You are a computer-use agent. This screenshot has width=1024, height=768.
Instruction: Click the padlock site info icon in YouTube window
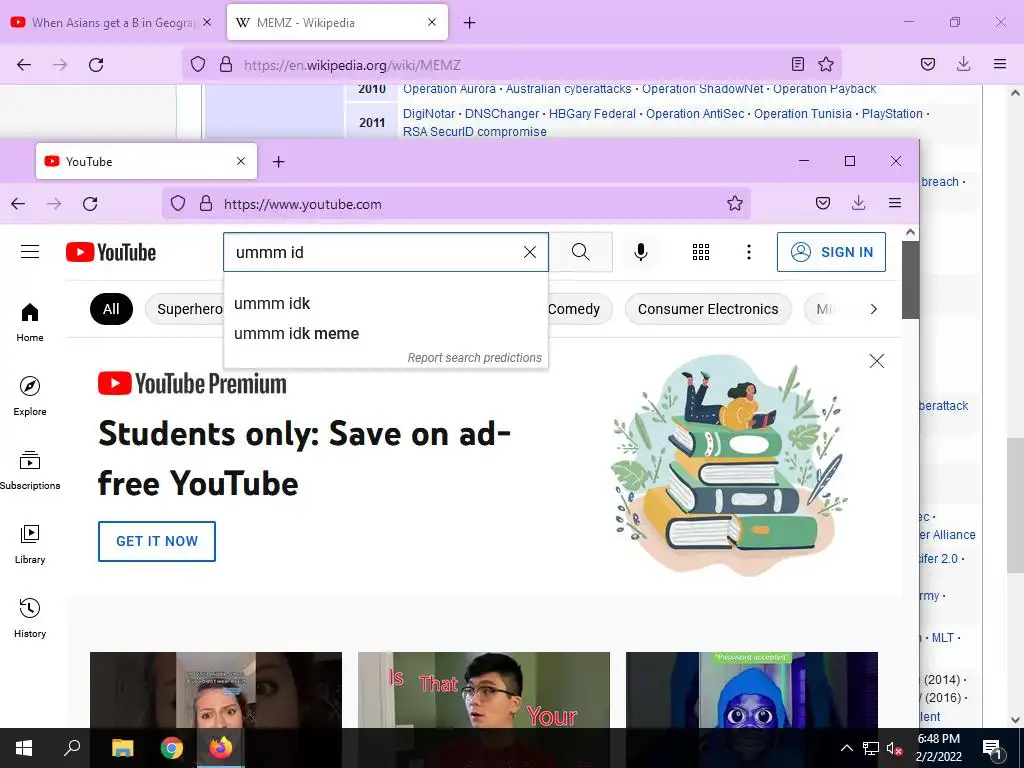click(206, 204)
